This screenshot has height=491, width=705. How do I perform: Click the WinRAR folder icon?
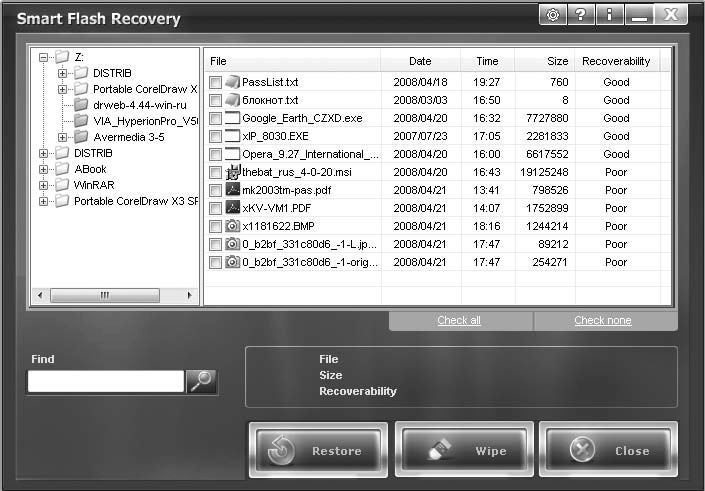pos(62,185)
